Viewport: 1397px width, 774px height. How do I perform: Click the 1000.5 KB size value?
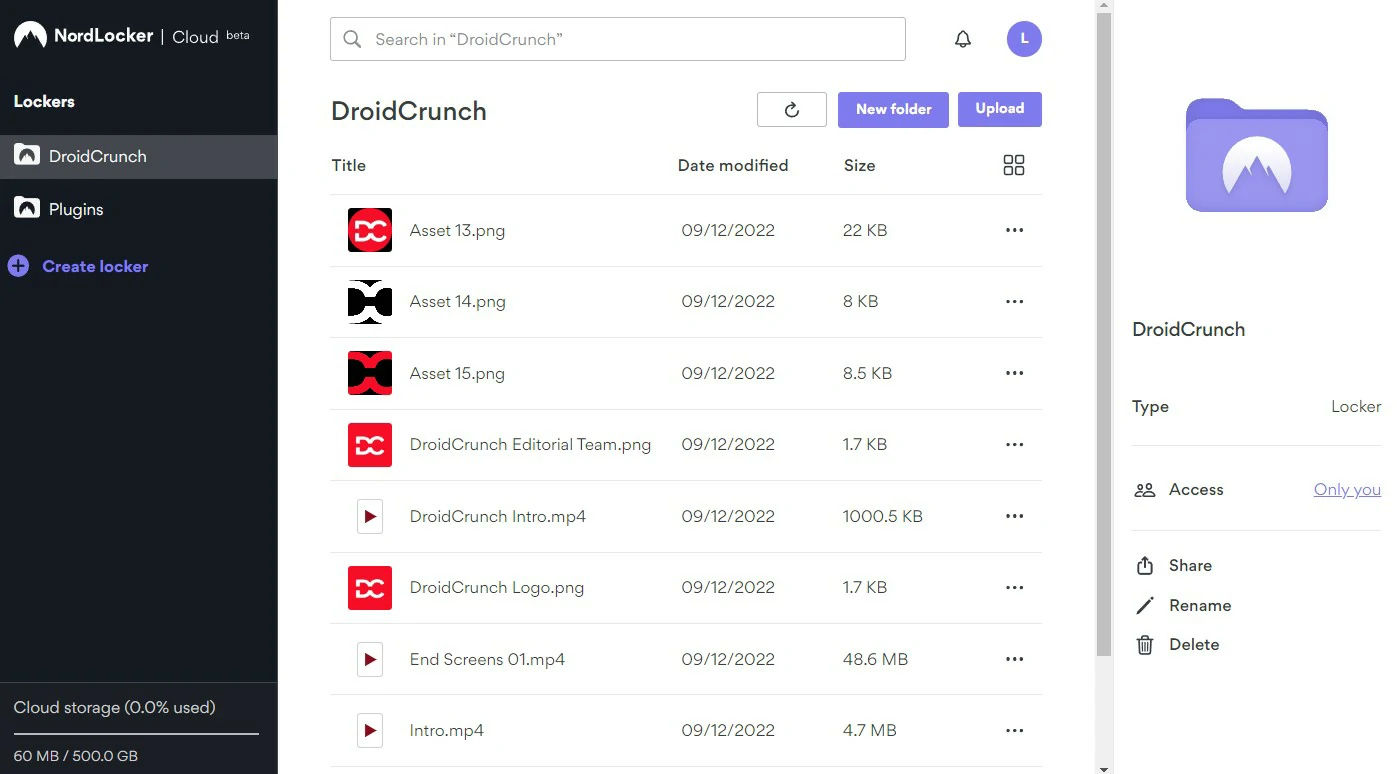click(883, 516)
